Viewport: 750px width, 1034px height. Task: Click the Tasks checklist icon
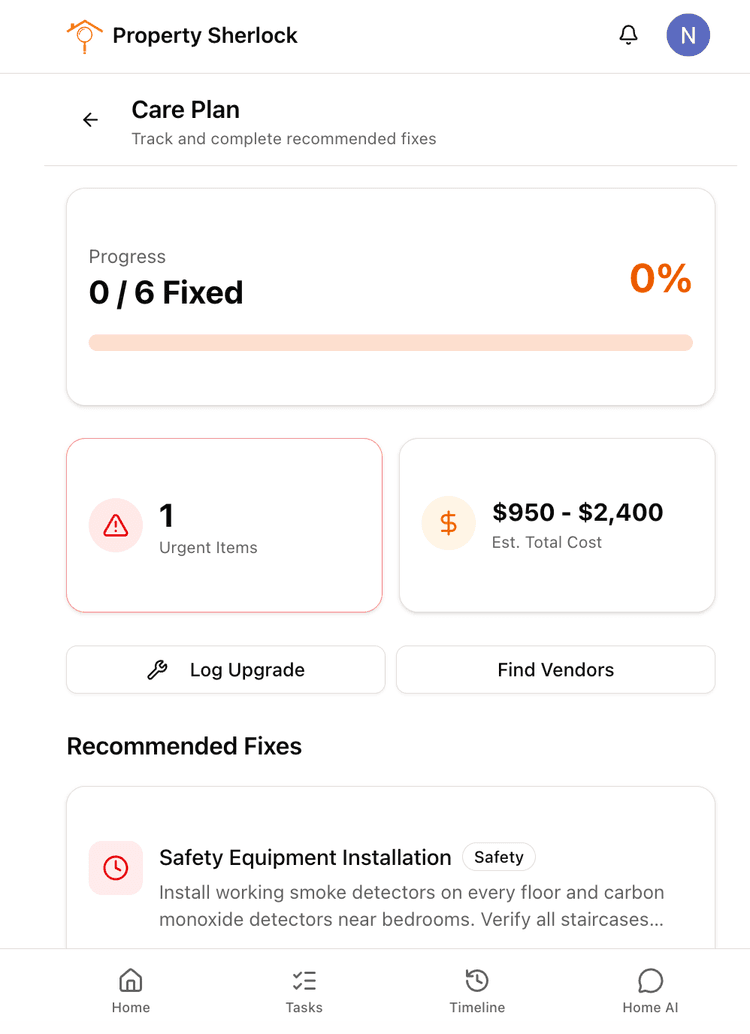pos(304,981)
